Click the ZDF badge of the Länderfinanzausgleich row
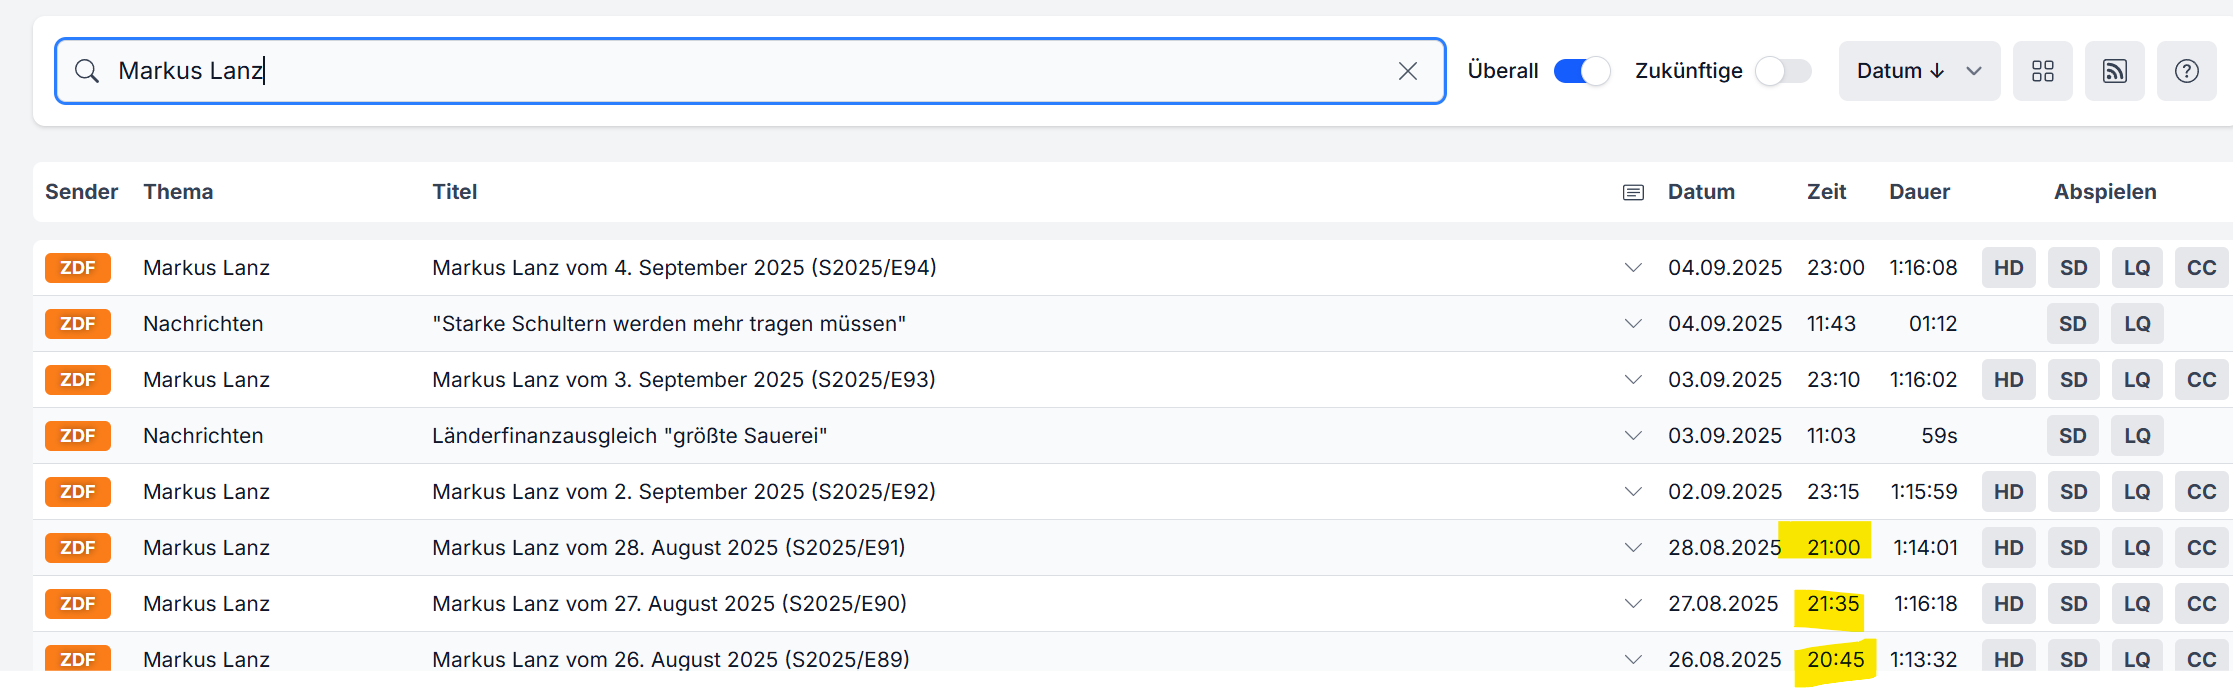This screenshot has width=2233, height=688. tap(78, 436)
